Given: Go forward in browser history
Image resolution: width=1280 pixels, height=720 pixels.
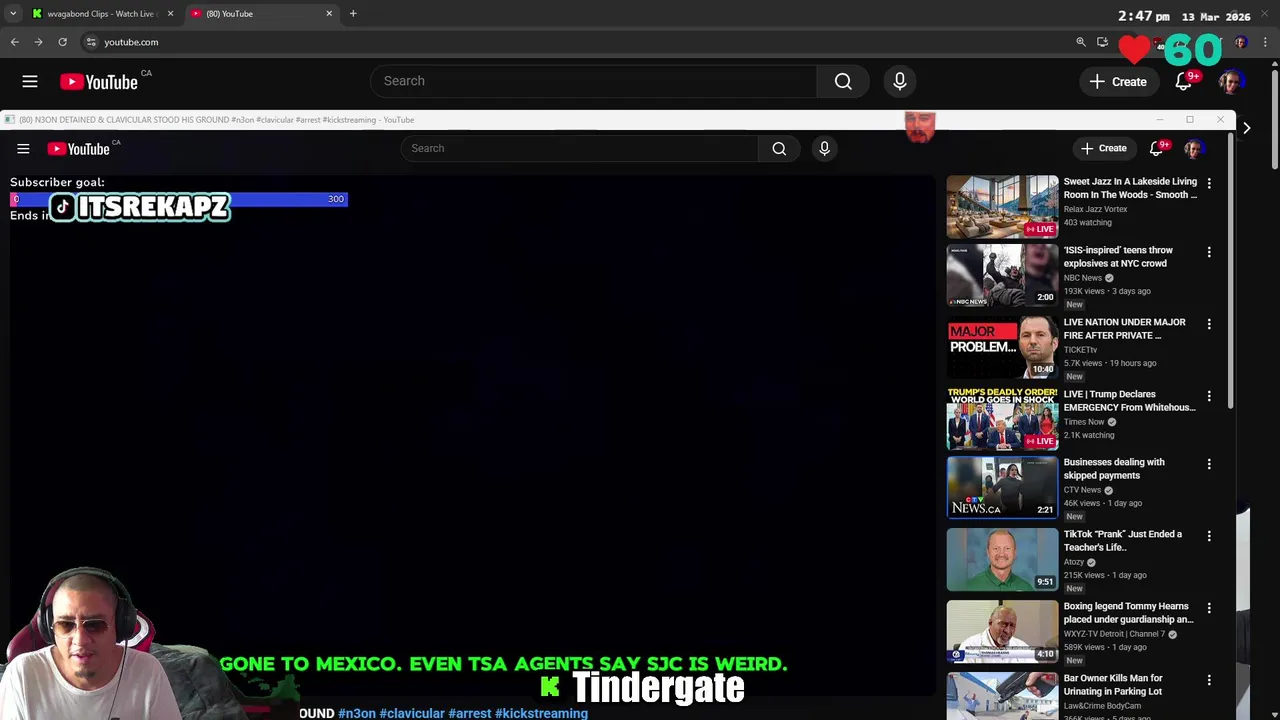Looking at the screenshot, I should [38, 42].
